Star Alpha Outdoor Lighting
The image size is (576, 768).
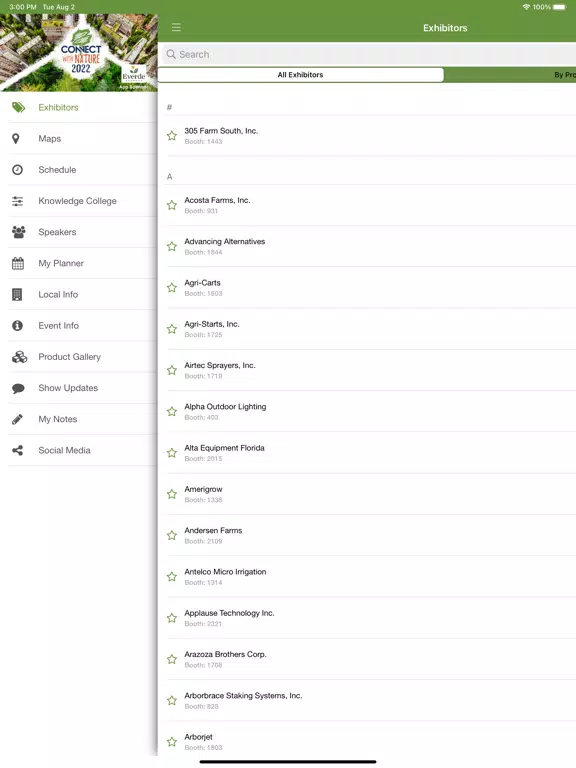tap(172, 411)
